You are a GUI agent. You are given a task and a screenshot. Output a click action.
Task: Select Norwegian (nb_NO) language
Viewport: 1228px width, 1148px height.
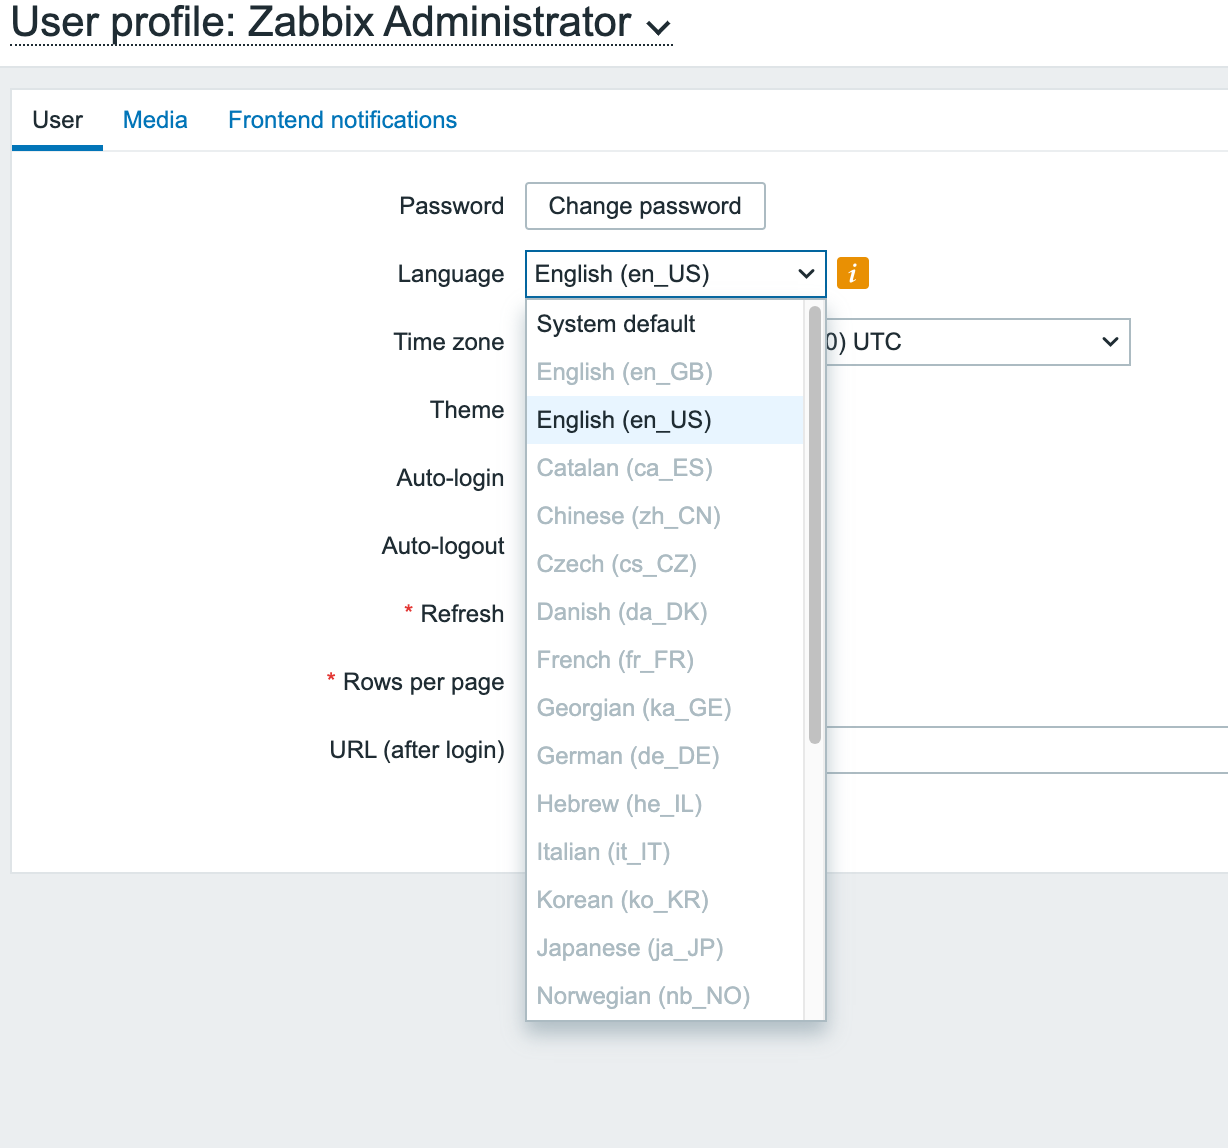point(643,995)
